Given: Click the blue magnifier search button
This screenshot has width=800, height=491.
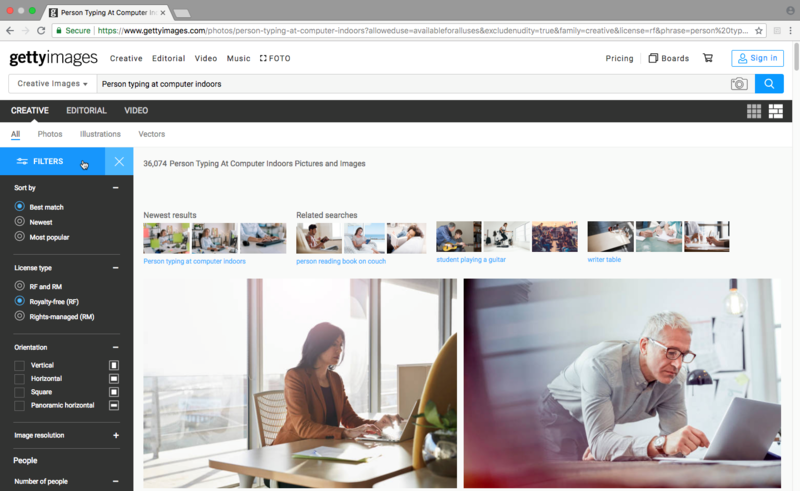Looking at the screenshot, I should pyautogui.click(x=769, y=84).
